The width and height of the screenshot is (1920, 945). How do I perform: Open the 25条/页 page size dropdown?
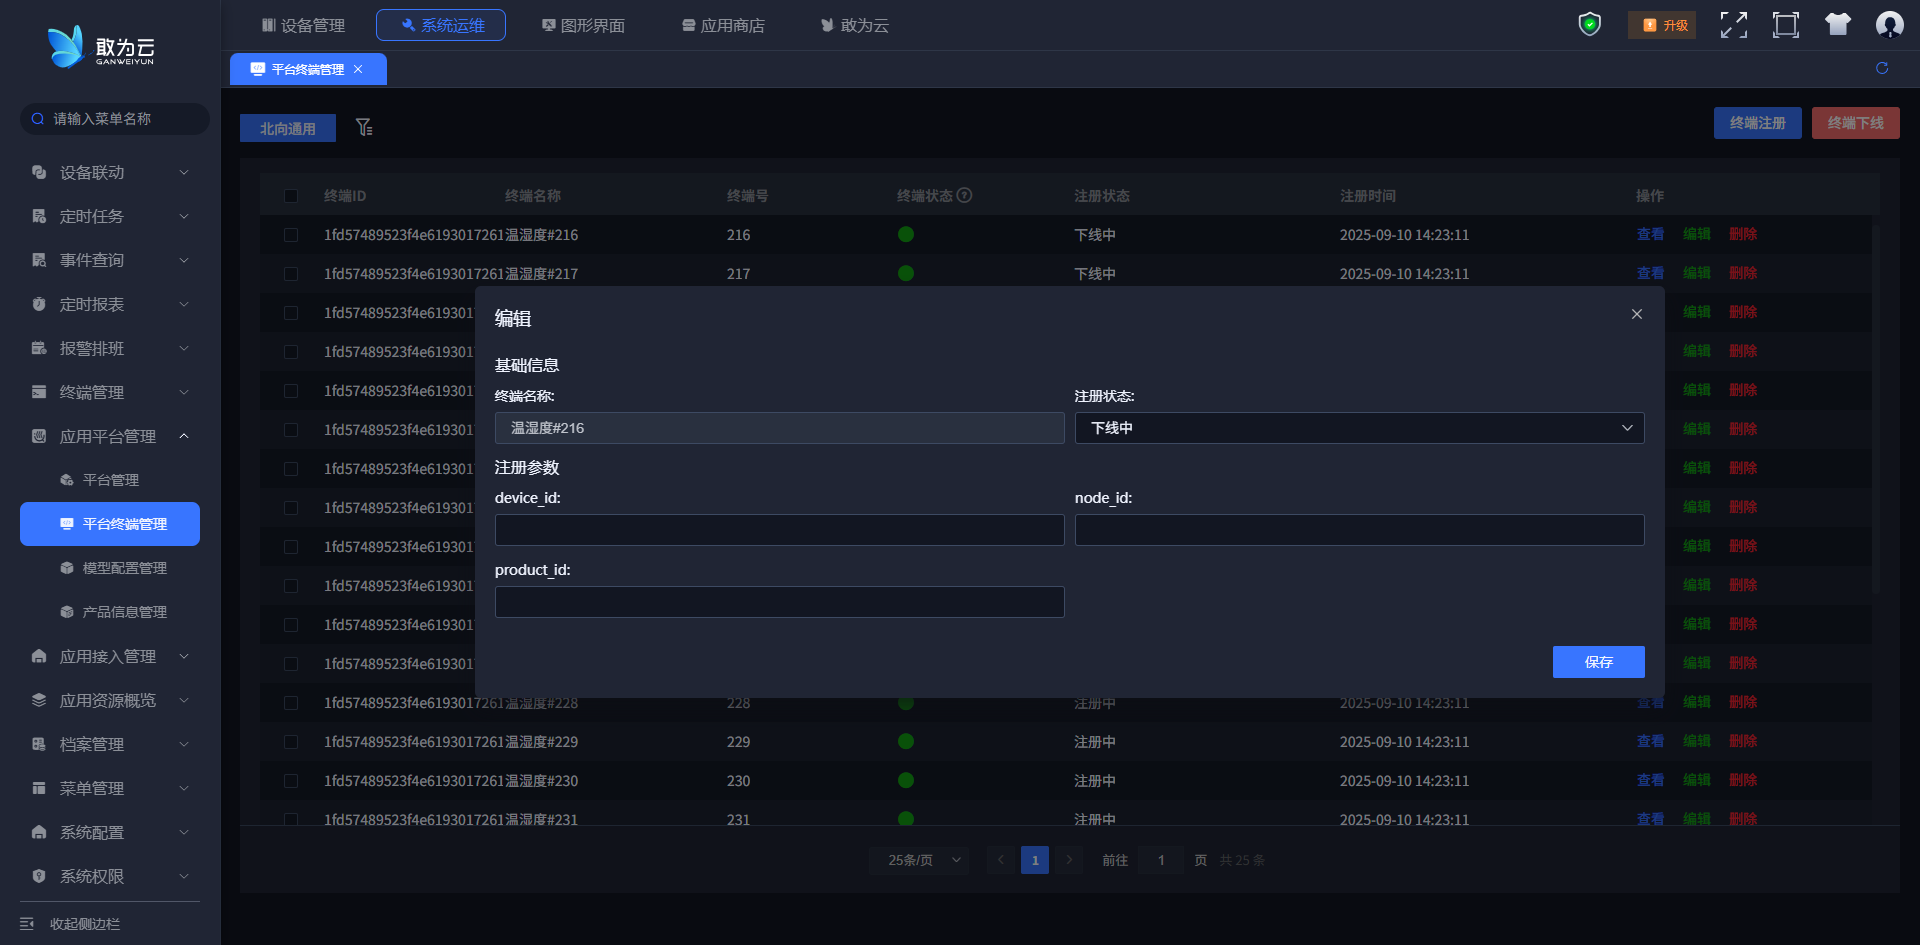919,860
